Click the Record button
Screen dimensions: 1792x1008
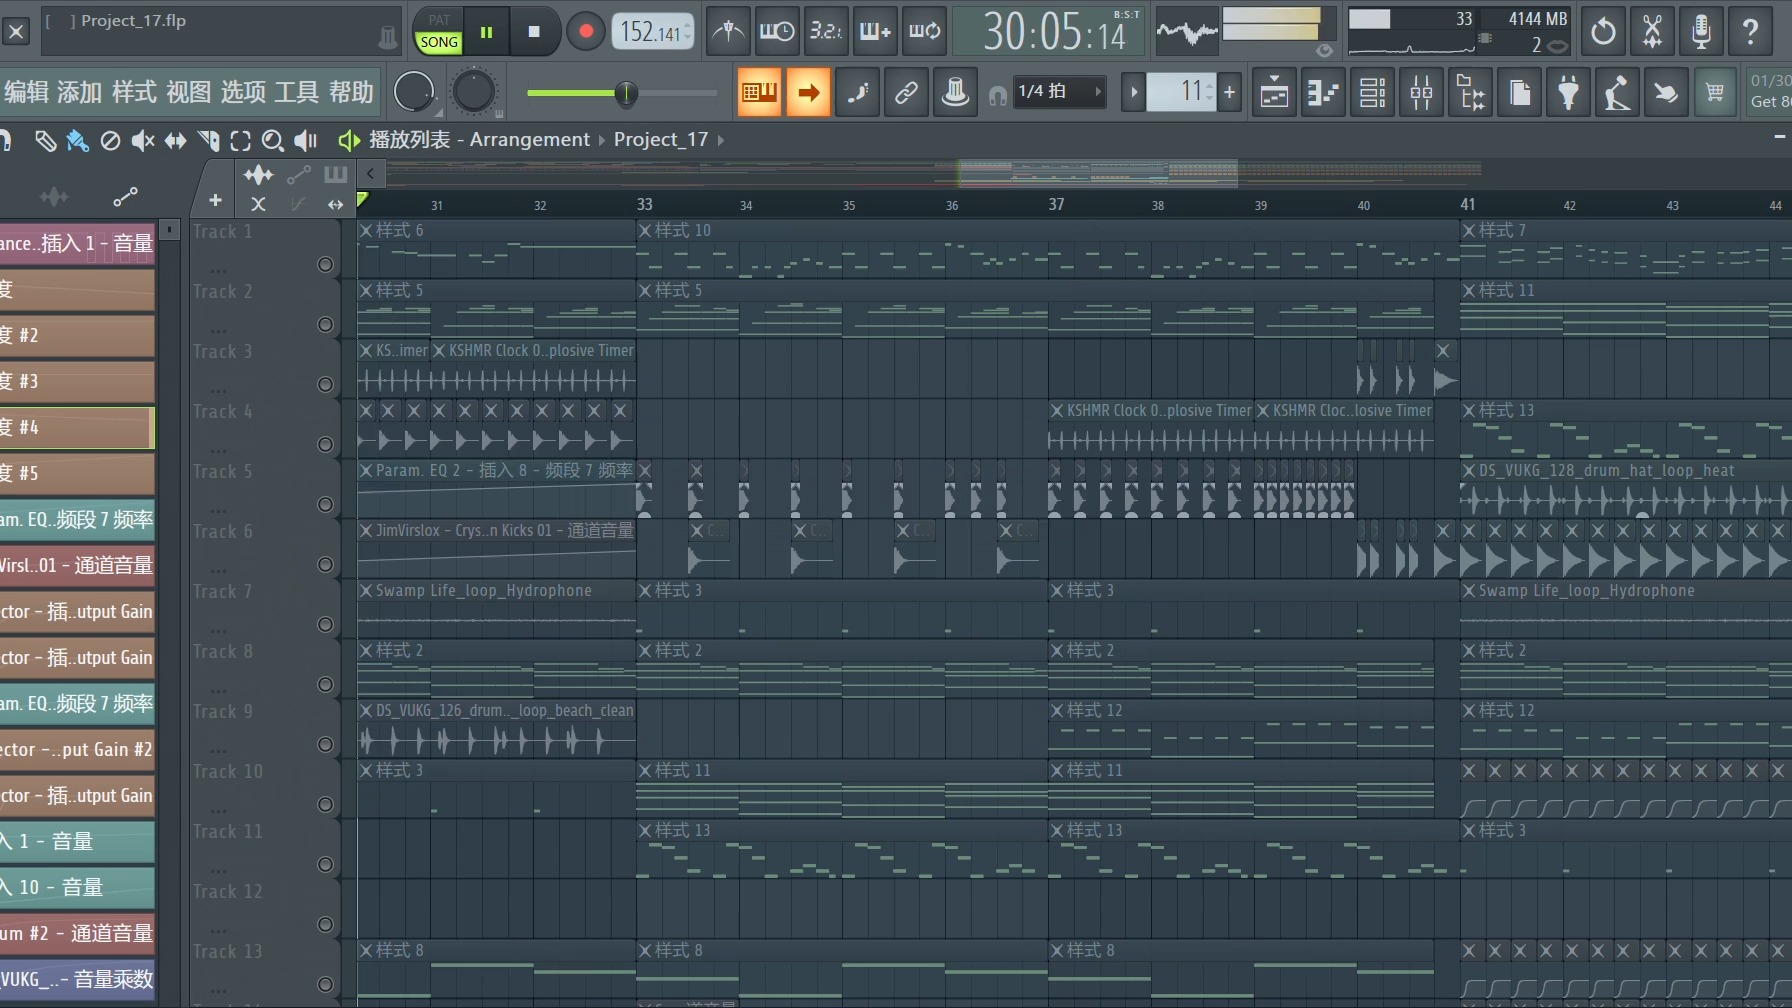pos(586,32)
